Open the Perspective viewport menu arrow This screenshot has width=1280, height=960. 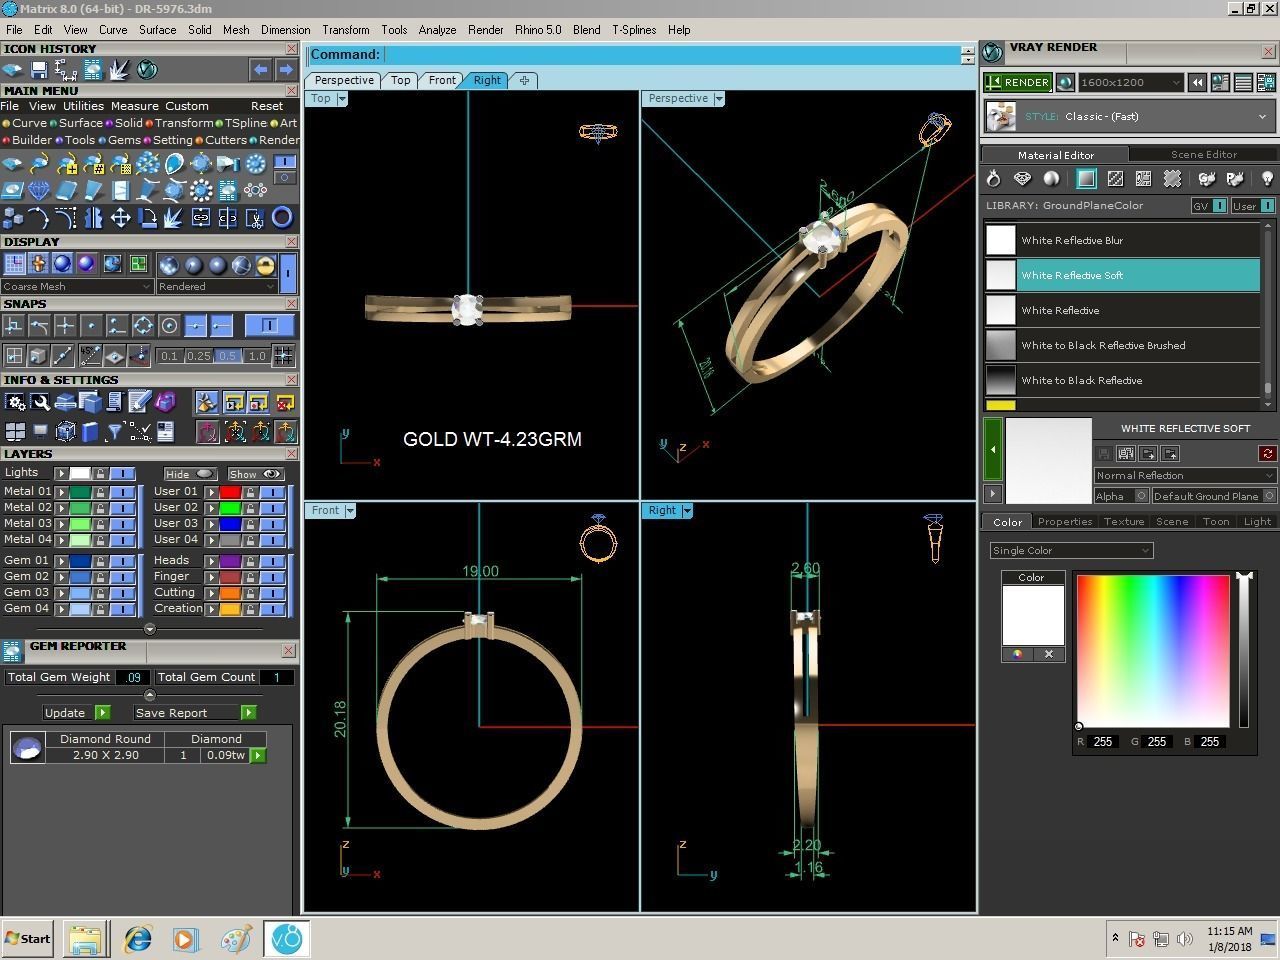(x=719, y=99)
